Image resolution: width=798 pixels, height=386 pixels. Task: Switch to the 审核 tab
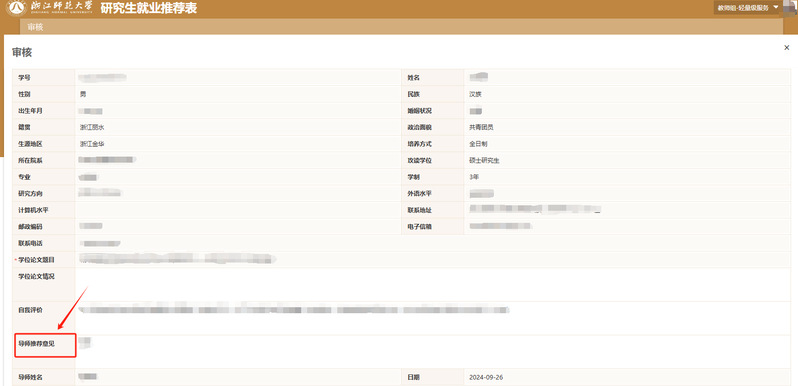35,26
